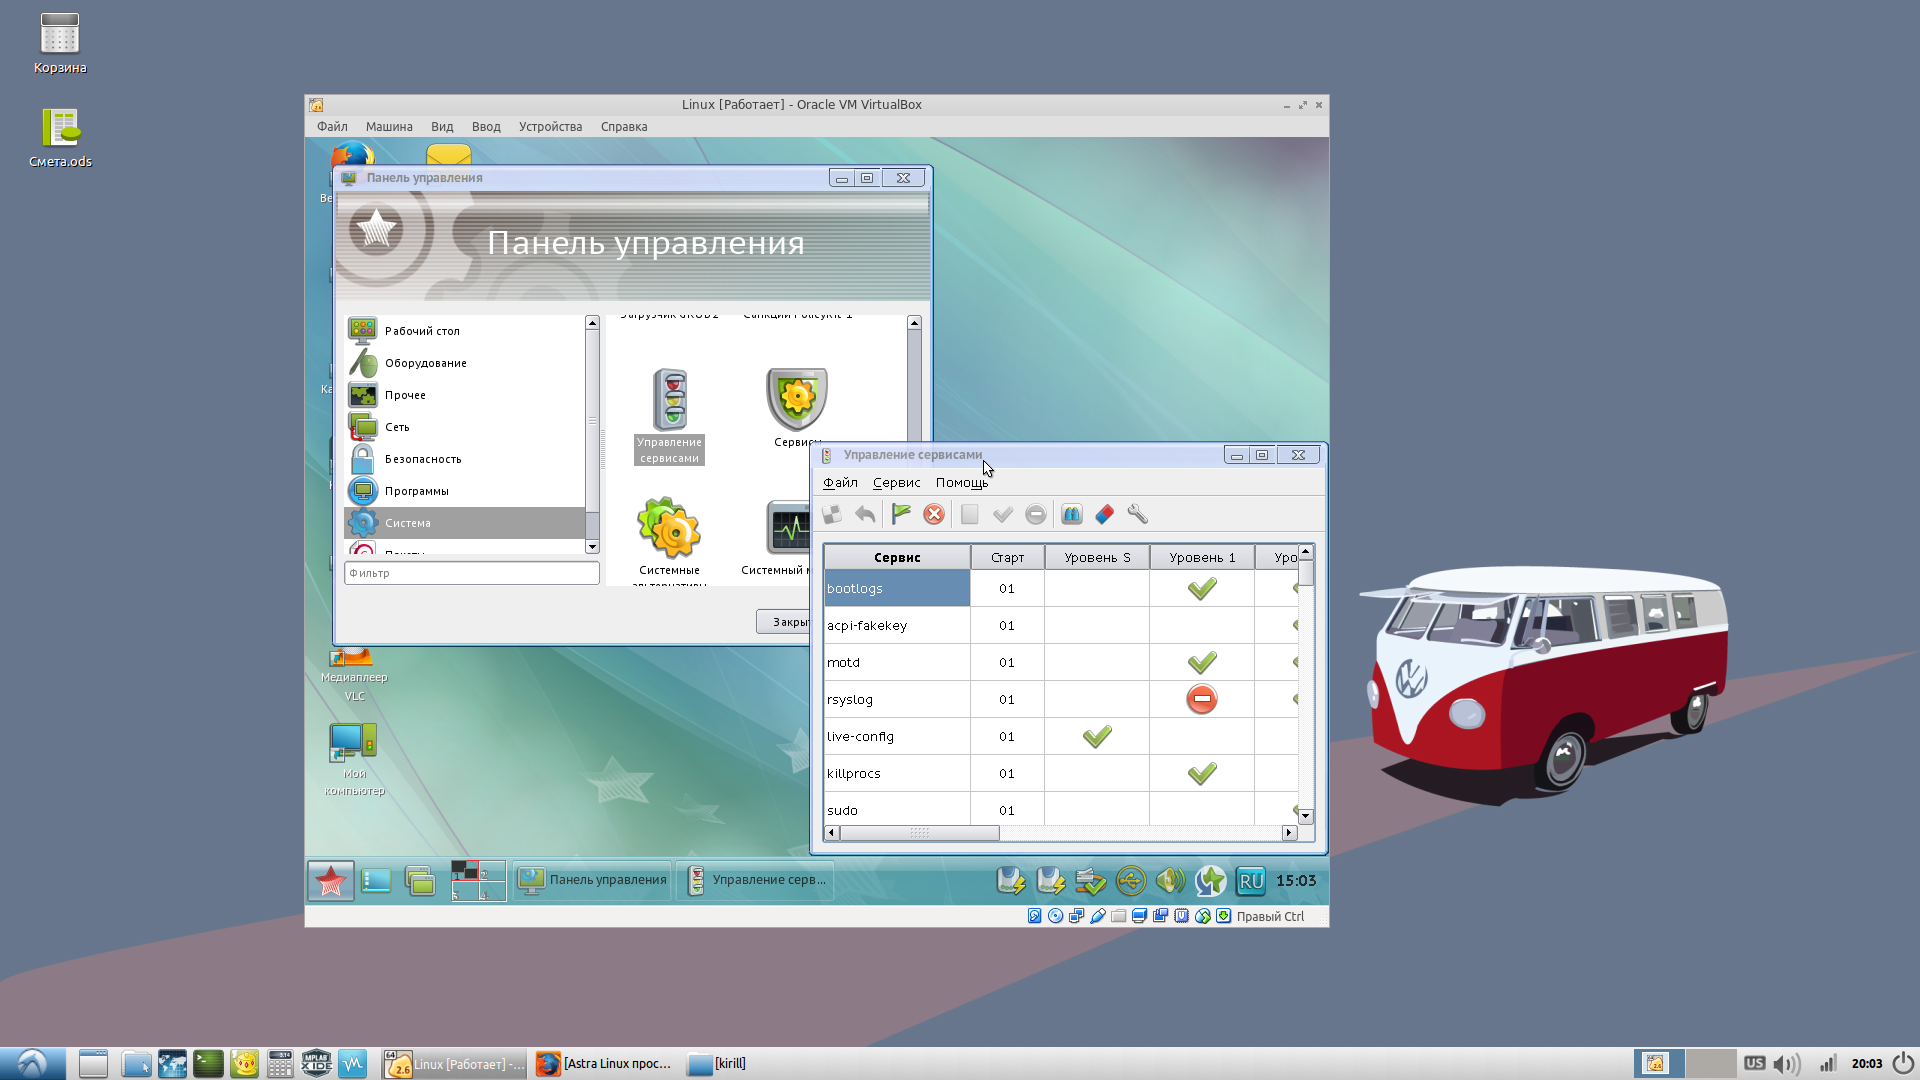Click the binoculars search toolbar icon
Image resolution: width=1920 pixels, height=1080 pixels.
(1072, 514)
